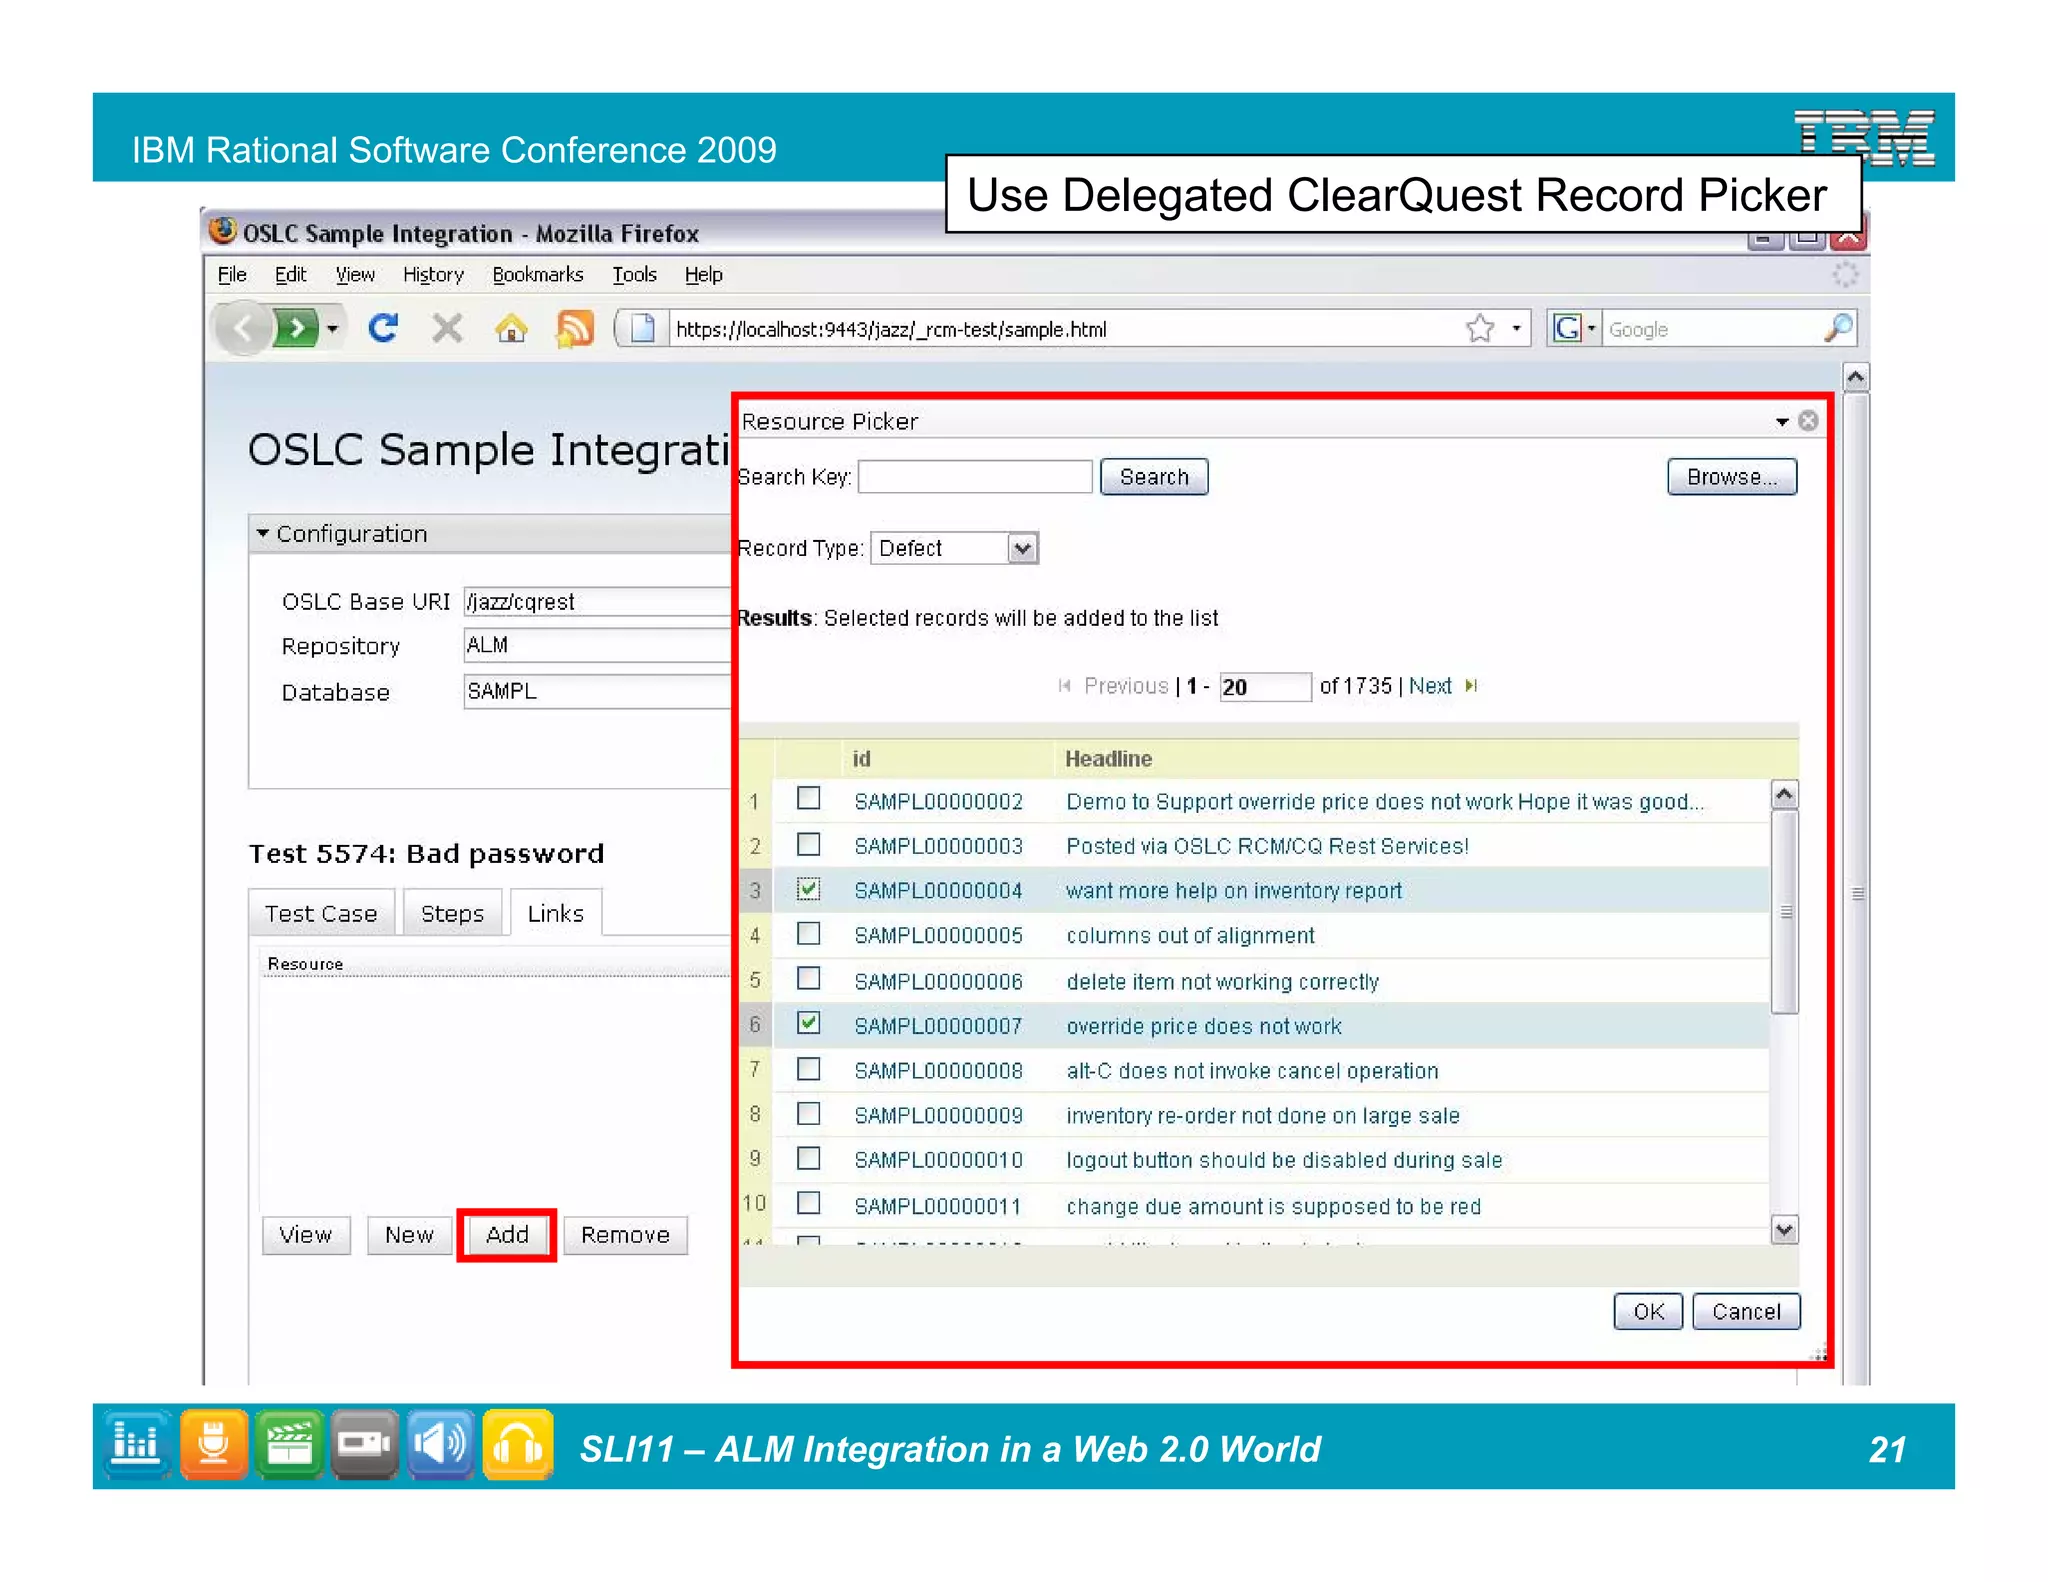
Task: Switch to the Steps tab
Action: (452, 913)
